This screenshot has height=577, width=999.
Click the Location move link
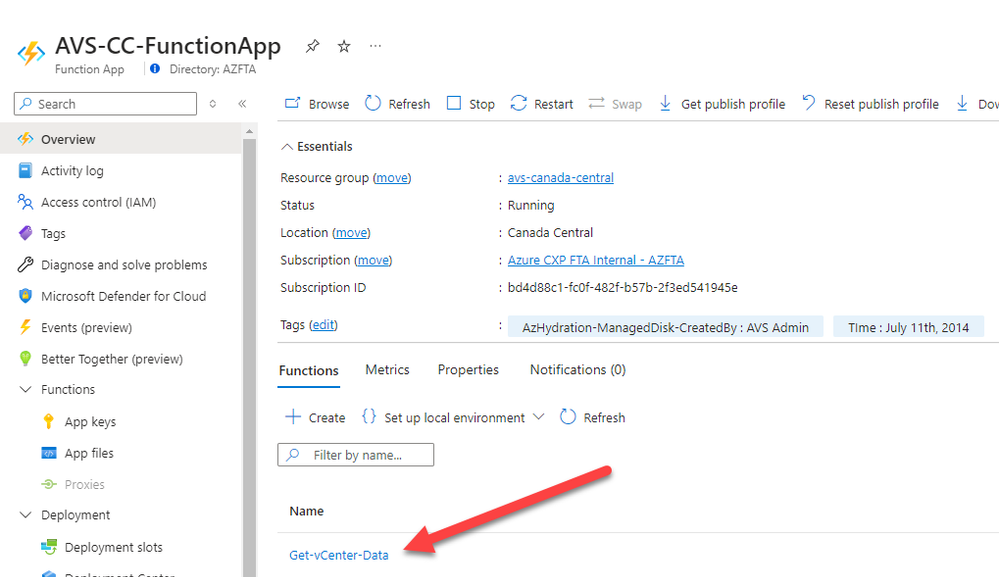pos(351,232)
